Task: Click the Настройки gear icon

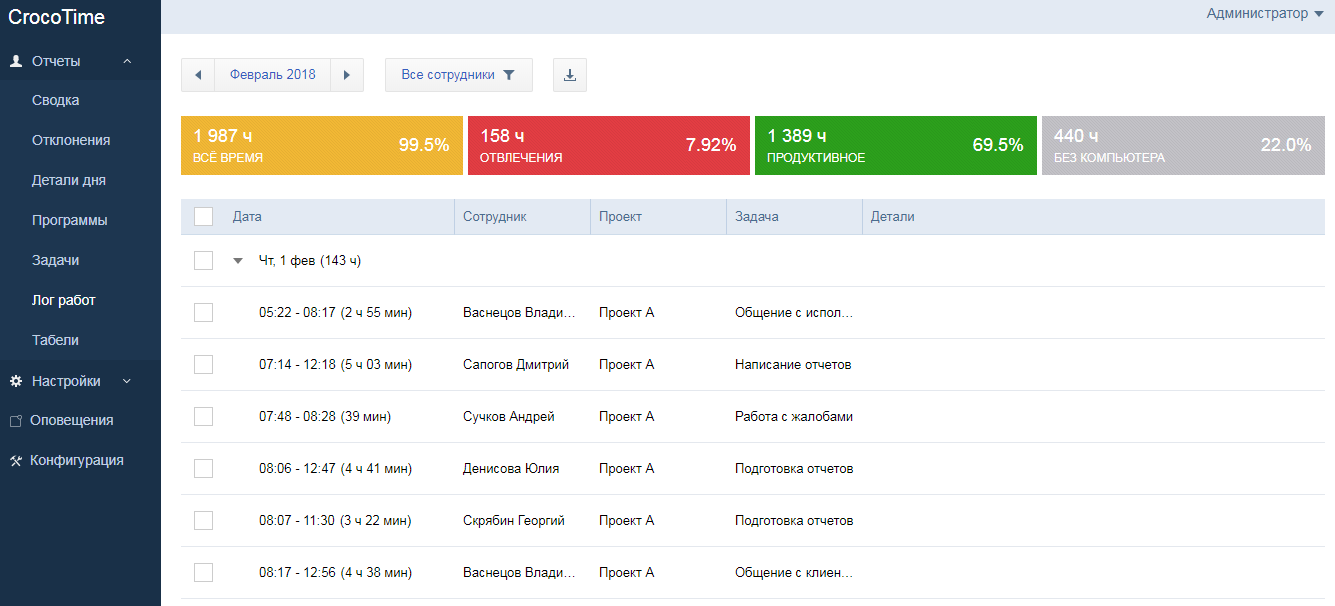Action: [16, 381]
